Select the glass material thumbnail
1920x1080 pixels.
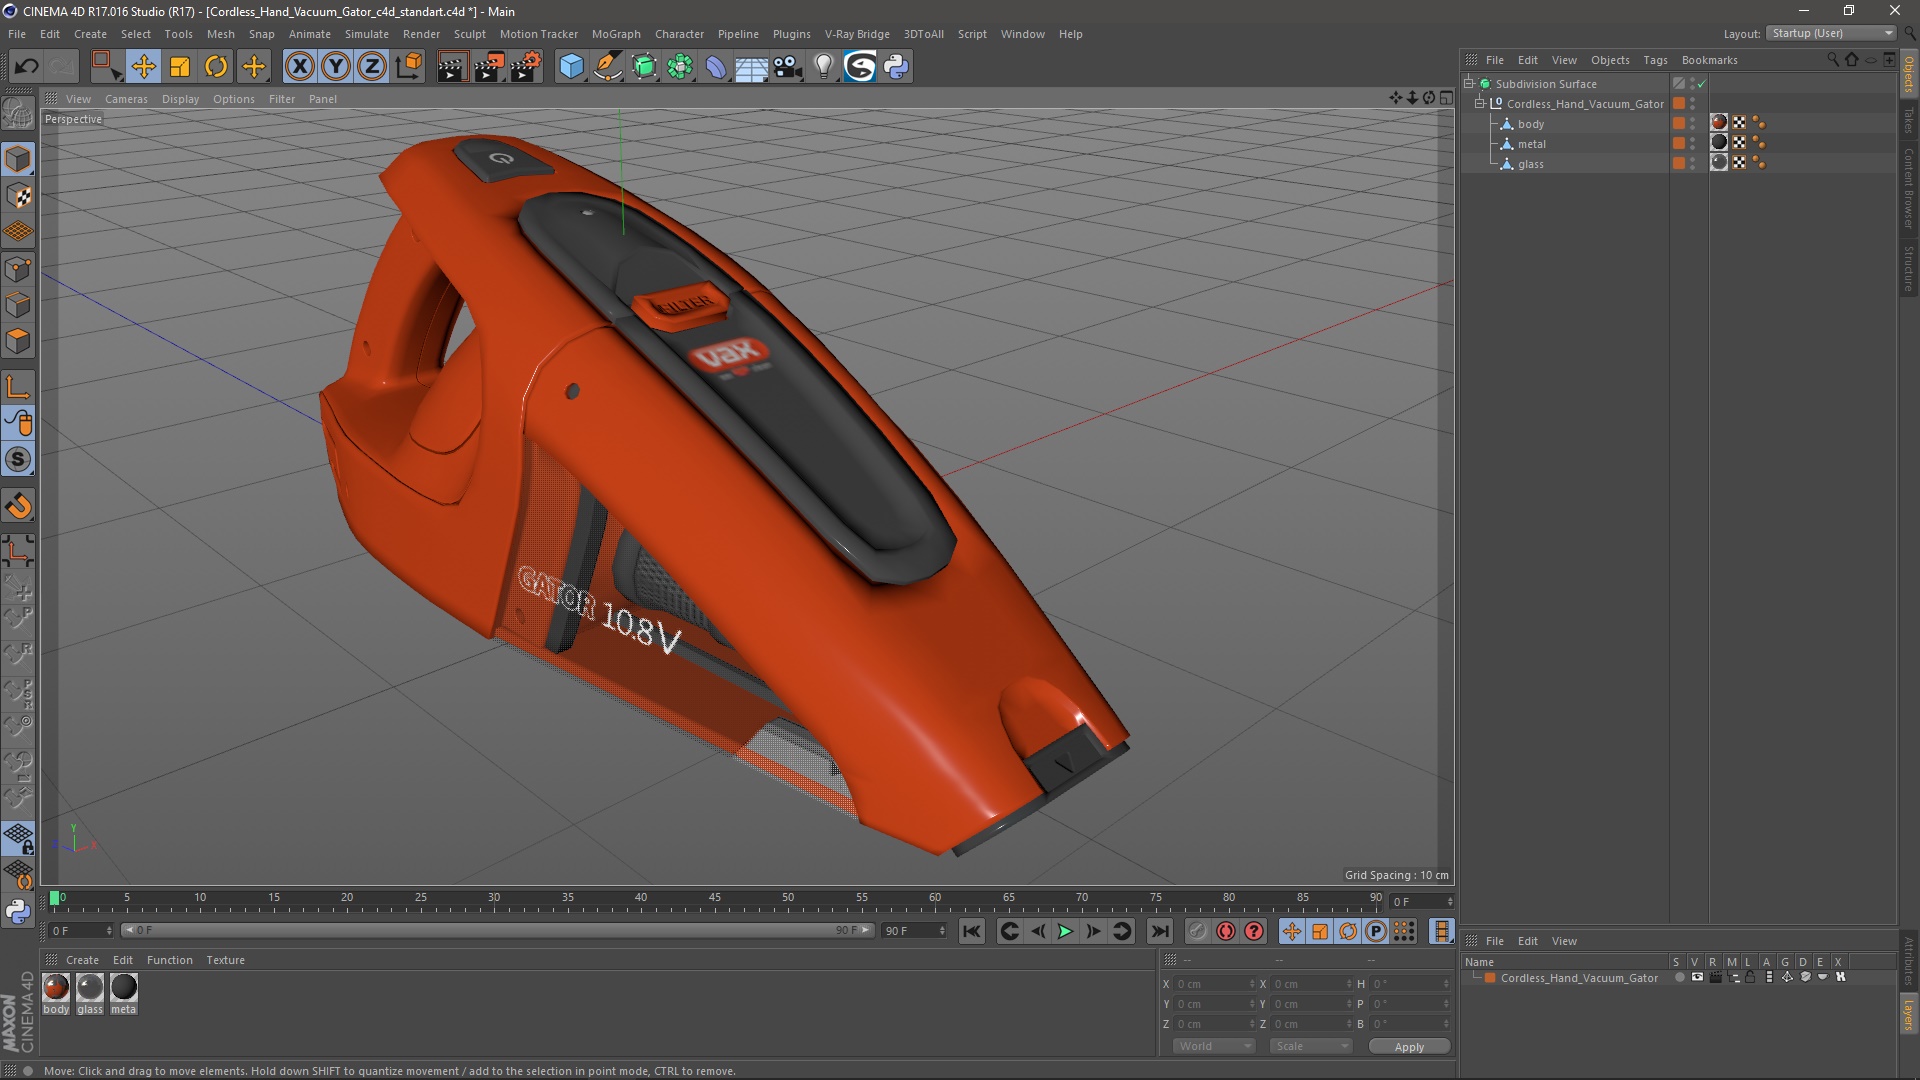click(x=90, y=987)
